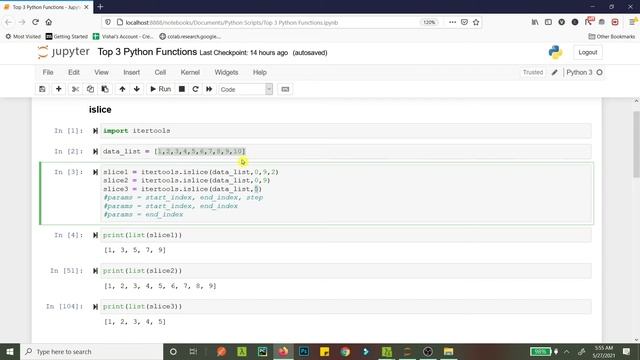Viewport: 640px width, 360px height.
Task: Open the command palette keyboard icon
Action: (285, 89)
